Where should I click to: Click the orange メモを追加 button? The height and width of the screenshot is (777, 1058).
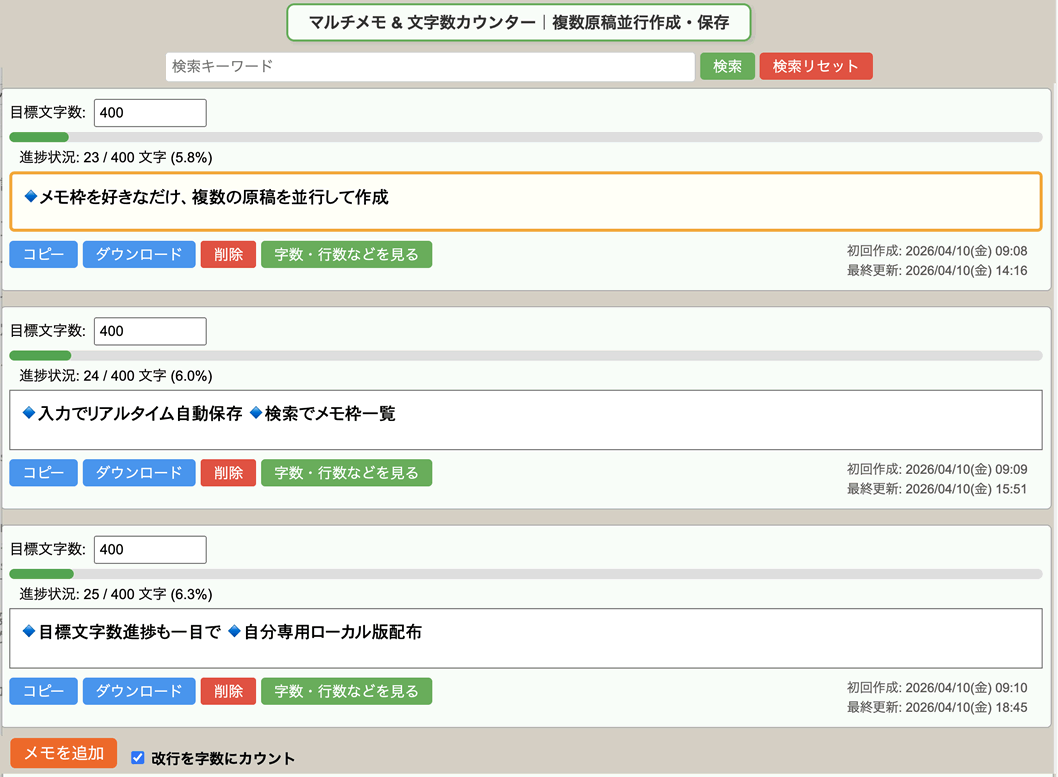point(63,753)
